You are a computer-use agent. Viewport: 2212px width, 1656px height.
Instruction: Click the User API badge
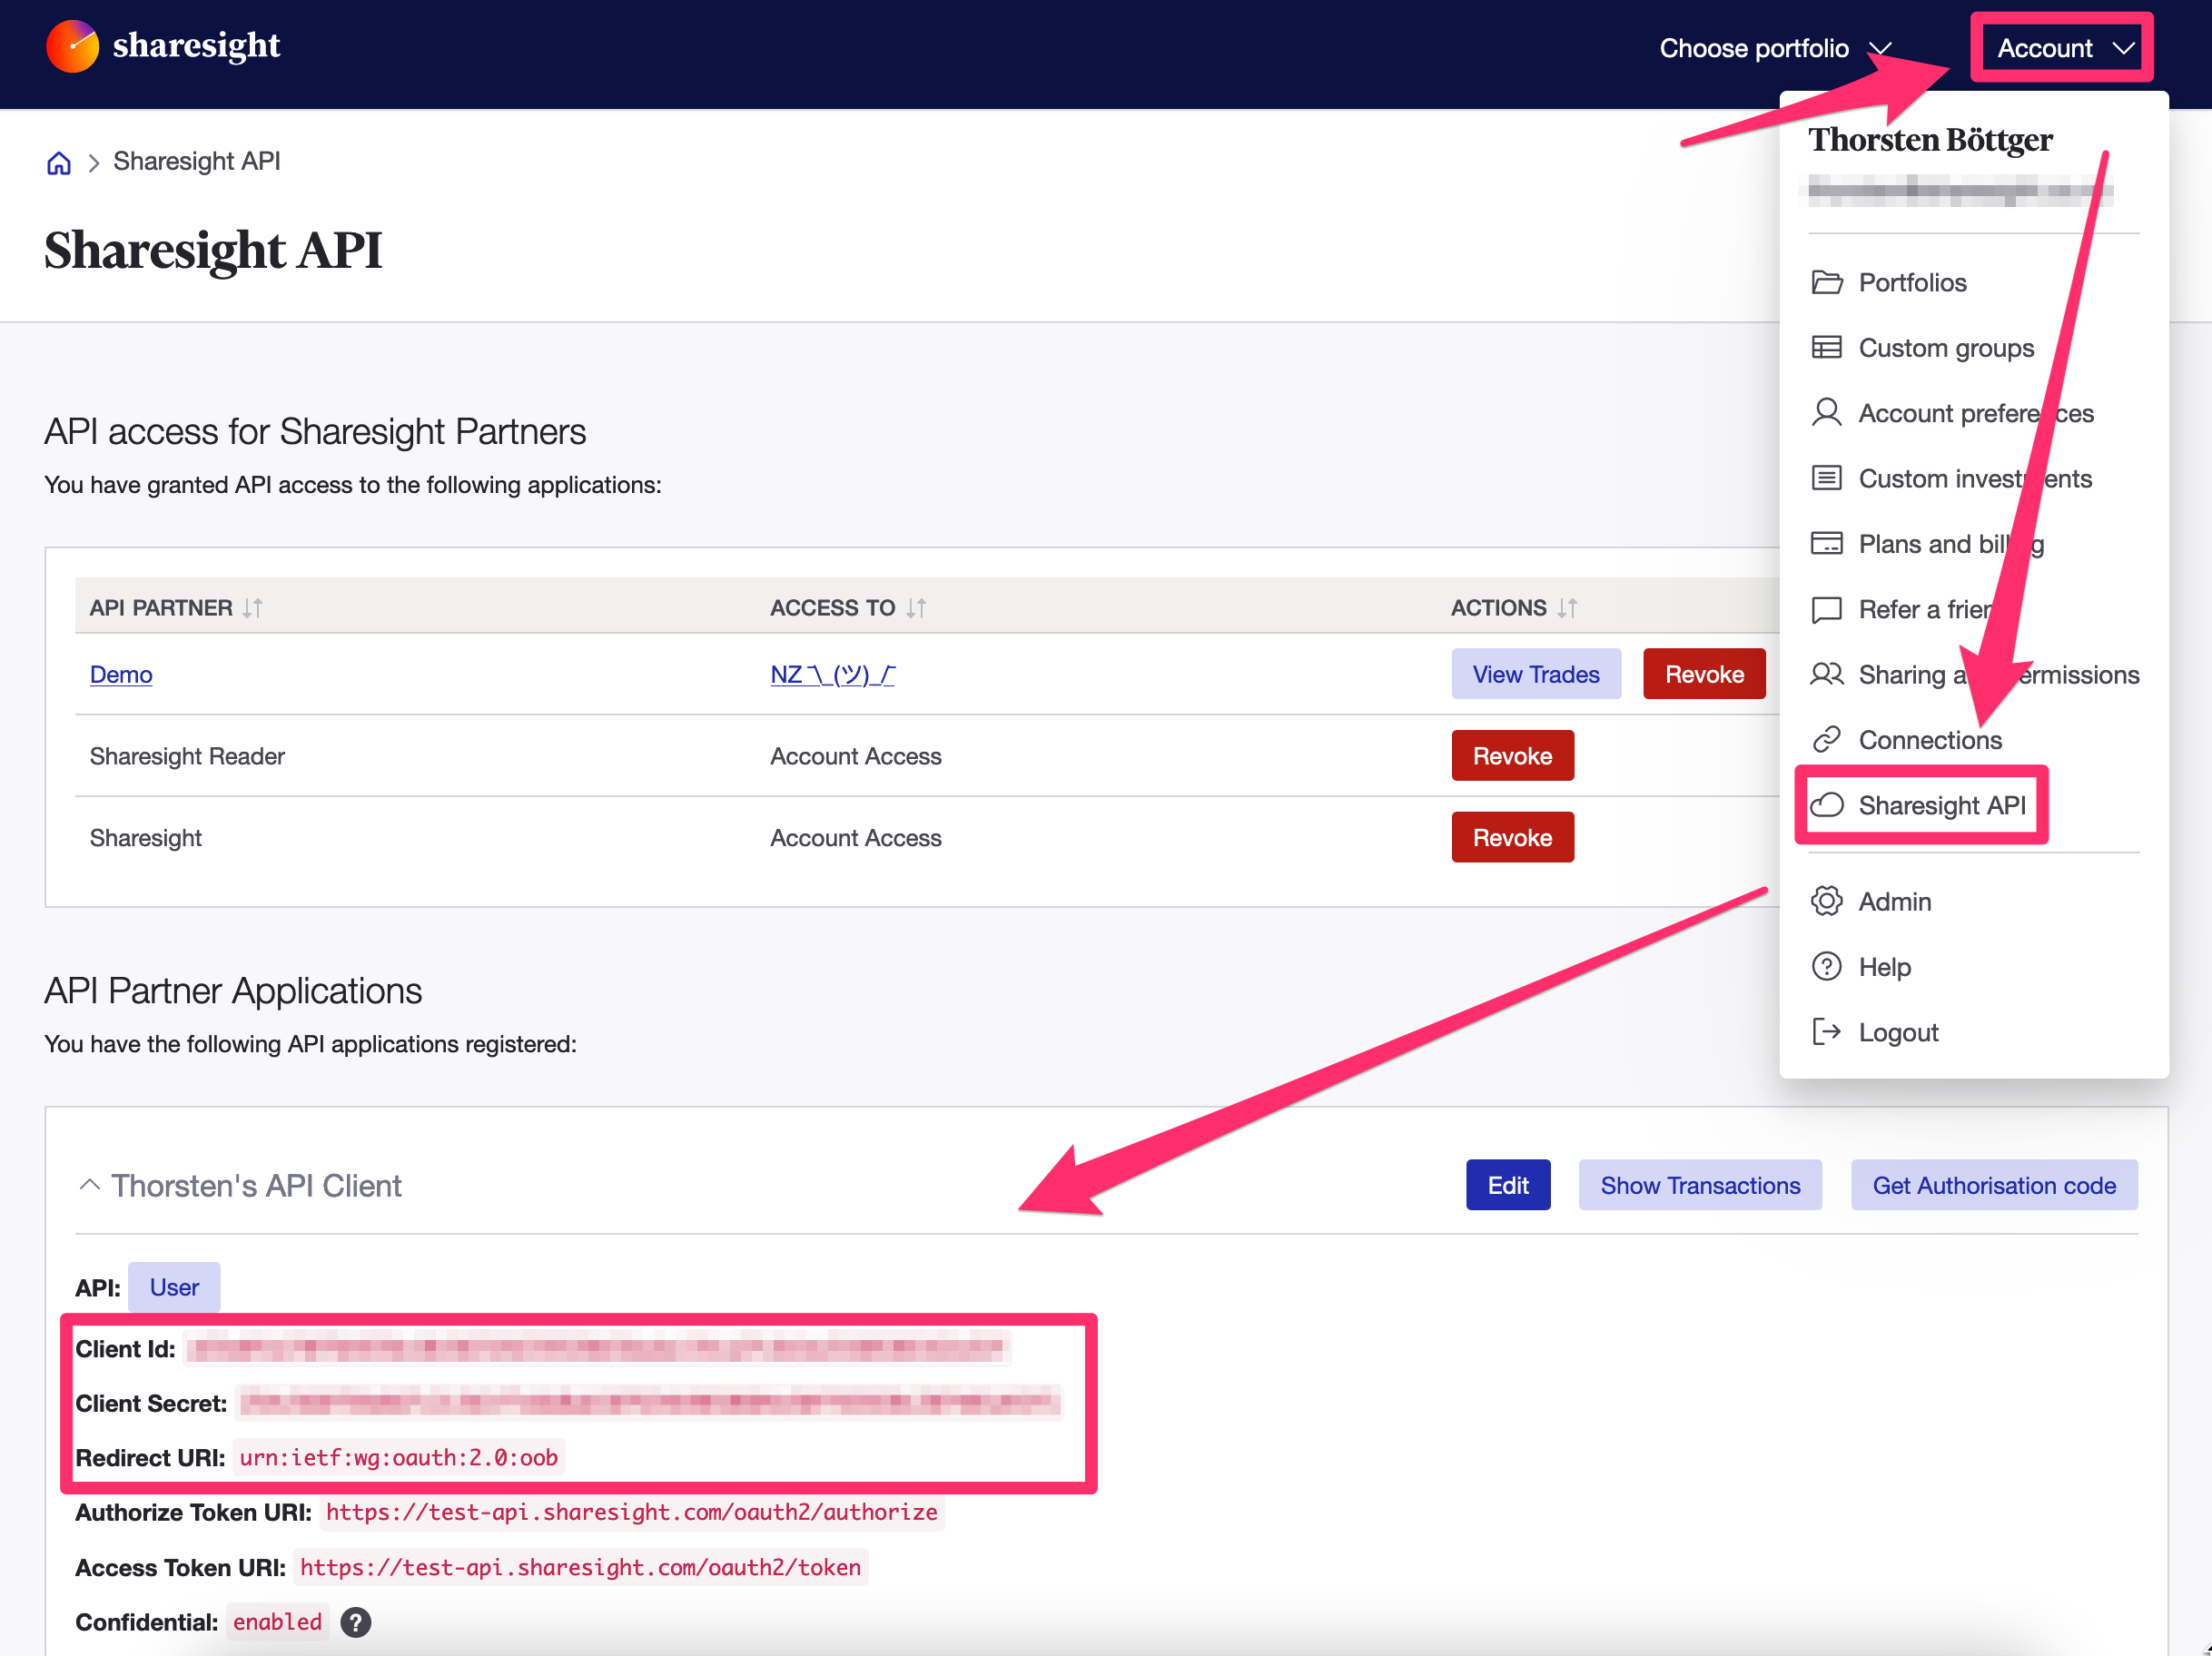click(x=174, y=1288)
